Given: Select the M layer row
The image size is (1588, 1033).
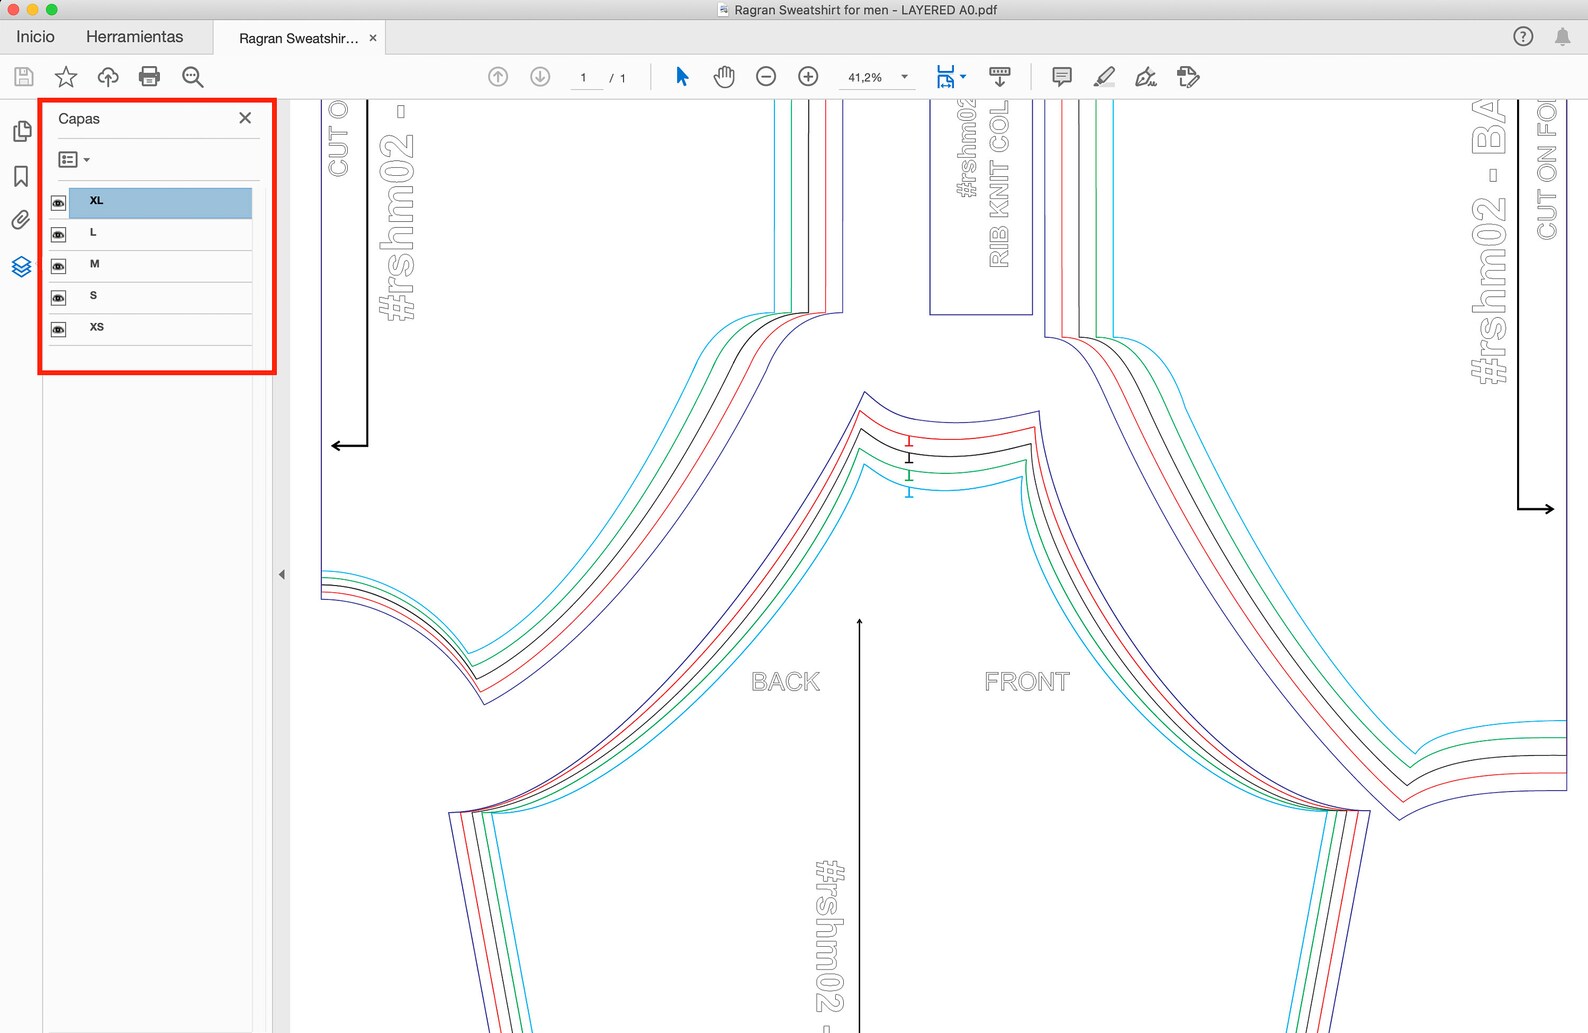Looking at the screenshot, I should tap(160, 266).
